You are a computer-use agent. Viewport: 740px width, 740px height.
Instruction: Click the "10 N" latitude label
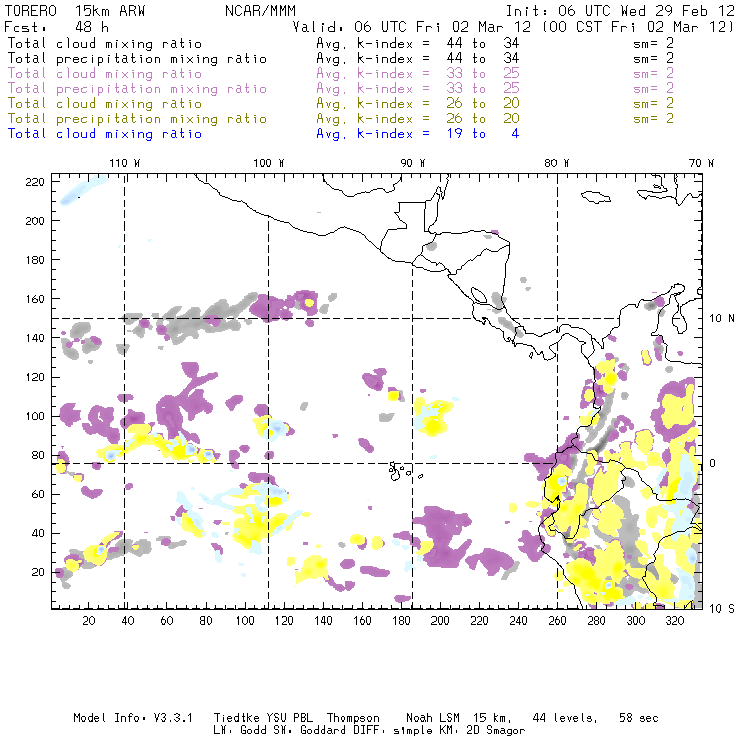point(722,319)
